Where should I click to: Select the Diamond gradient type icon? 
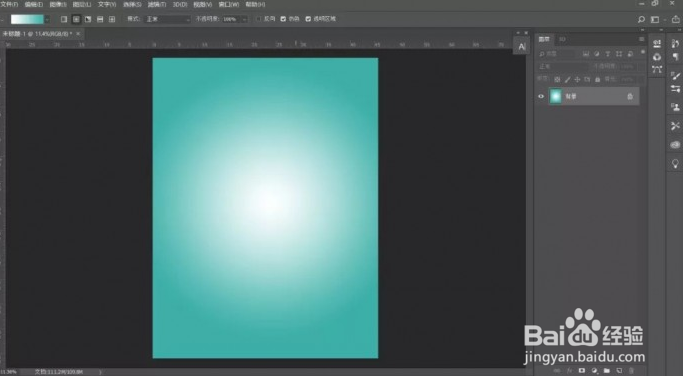tap(112, 19)
